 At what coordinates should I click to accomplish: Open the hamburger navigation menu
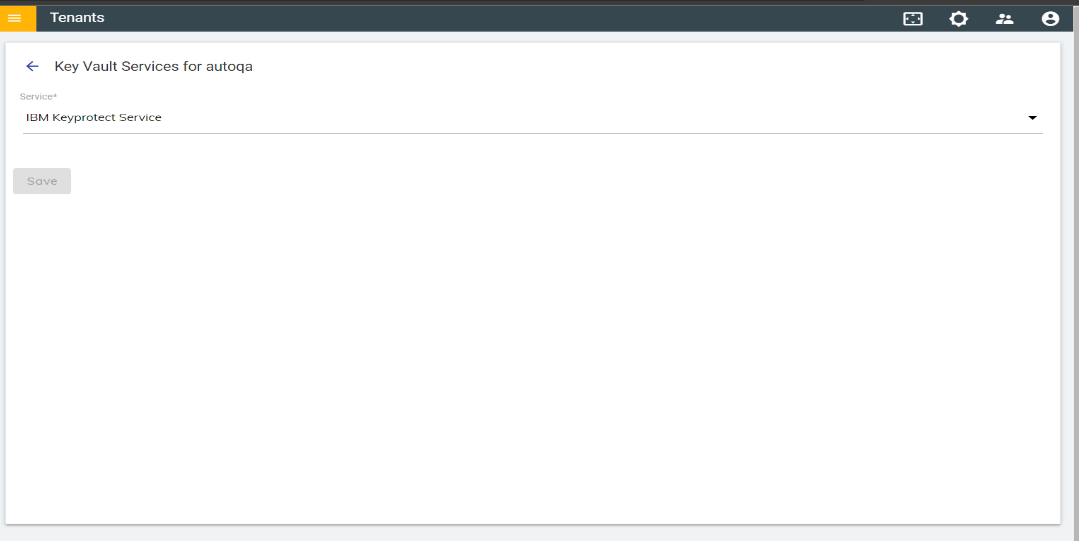tap(15, 18)
